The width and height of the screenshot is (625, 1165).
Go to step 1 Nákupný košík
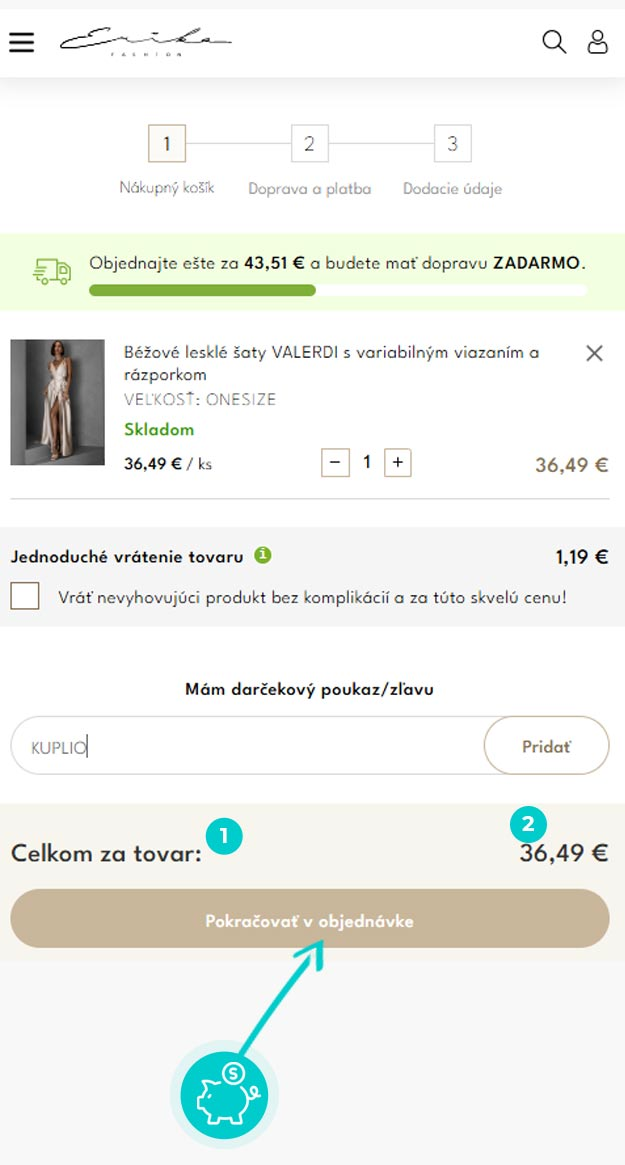click(x=167, y=143)
